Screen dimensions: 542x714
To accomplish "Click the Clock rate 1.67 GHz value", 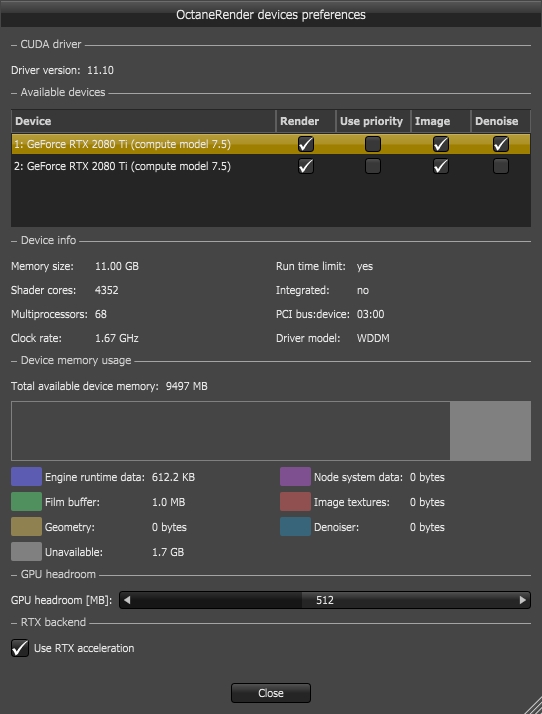I will pos(117,338).
